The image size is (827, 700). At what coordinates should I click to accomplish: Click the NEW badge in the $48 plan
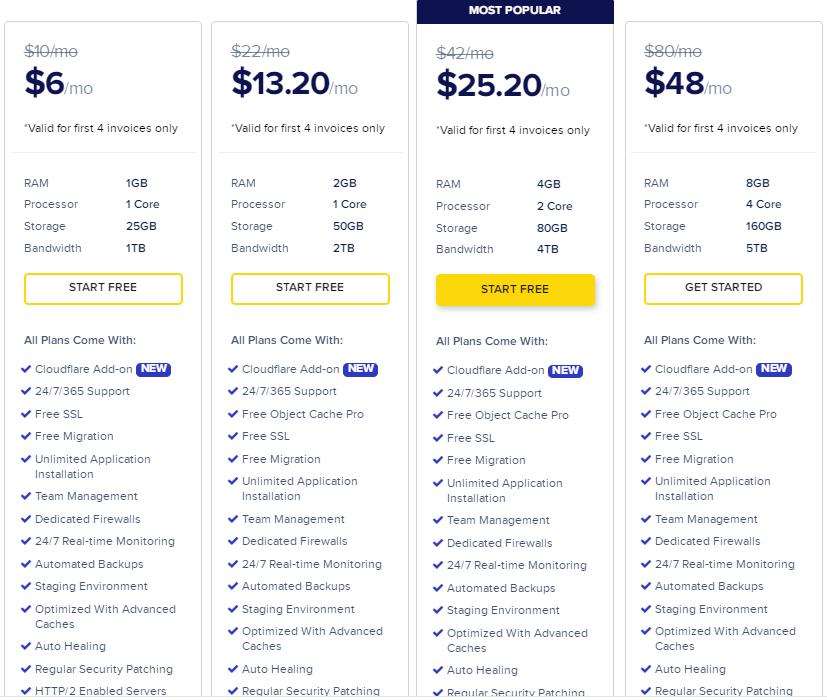point(773,369)
